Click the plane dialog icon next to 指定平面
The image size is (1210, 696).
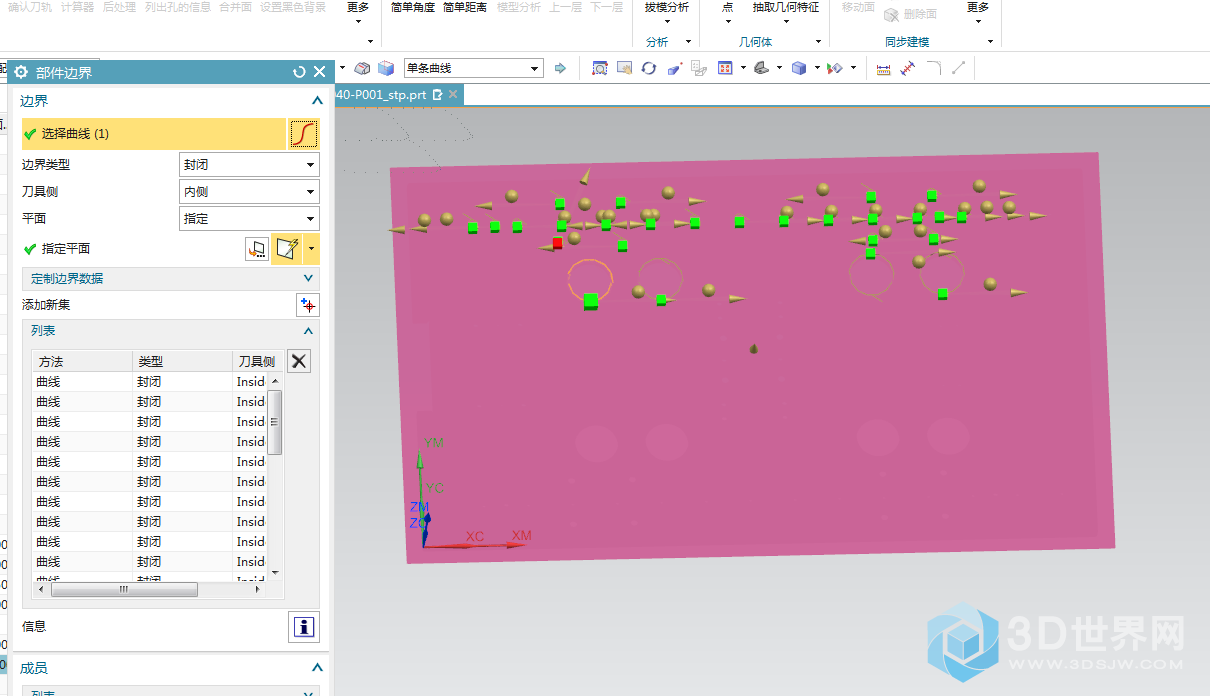click(257, 249)
